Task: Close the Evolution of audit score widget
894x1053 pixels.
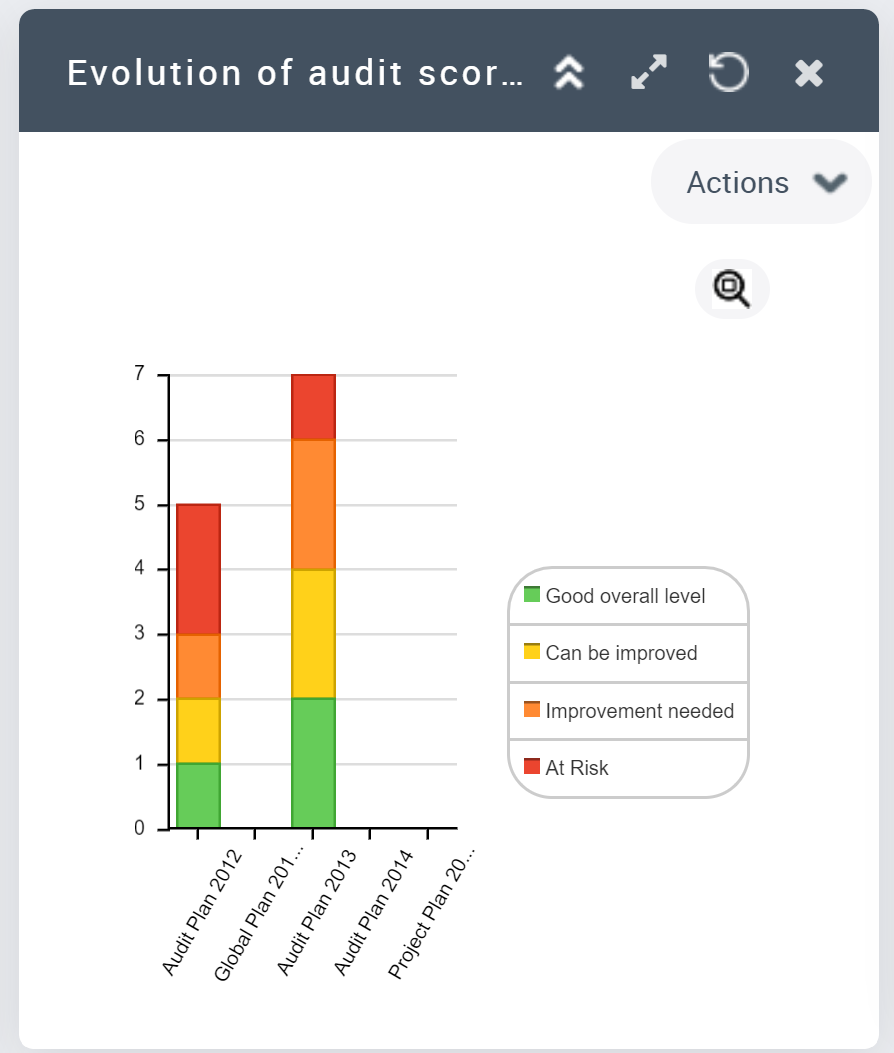Action: 808,73
